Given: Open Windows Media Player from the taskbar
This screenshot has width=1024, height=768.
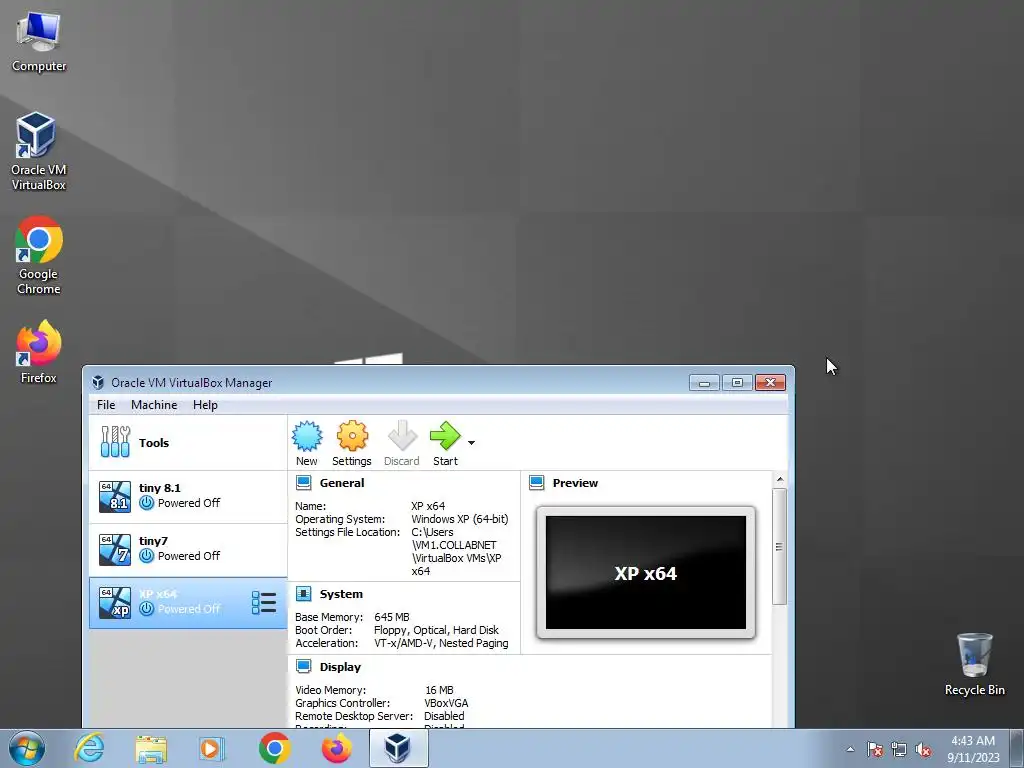Looking at the screenshot, I should 212,748.
